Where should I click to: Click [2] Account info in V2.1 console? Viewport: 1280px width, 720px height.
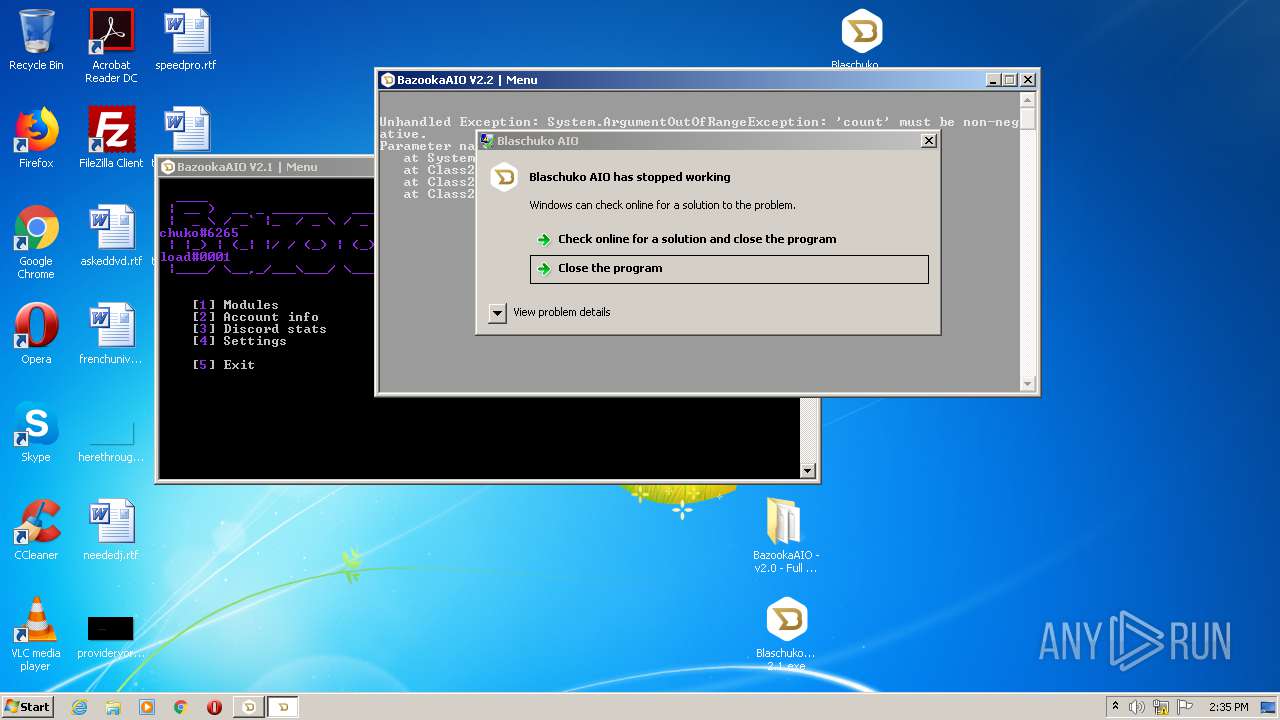[256, 317]
